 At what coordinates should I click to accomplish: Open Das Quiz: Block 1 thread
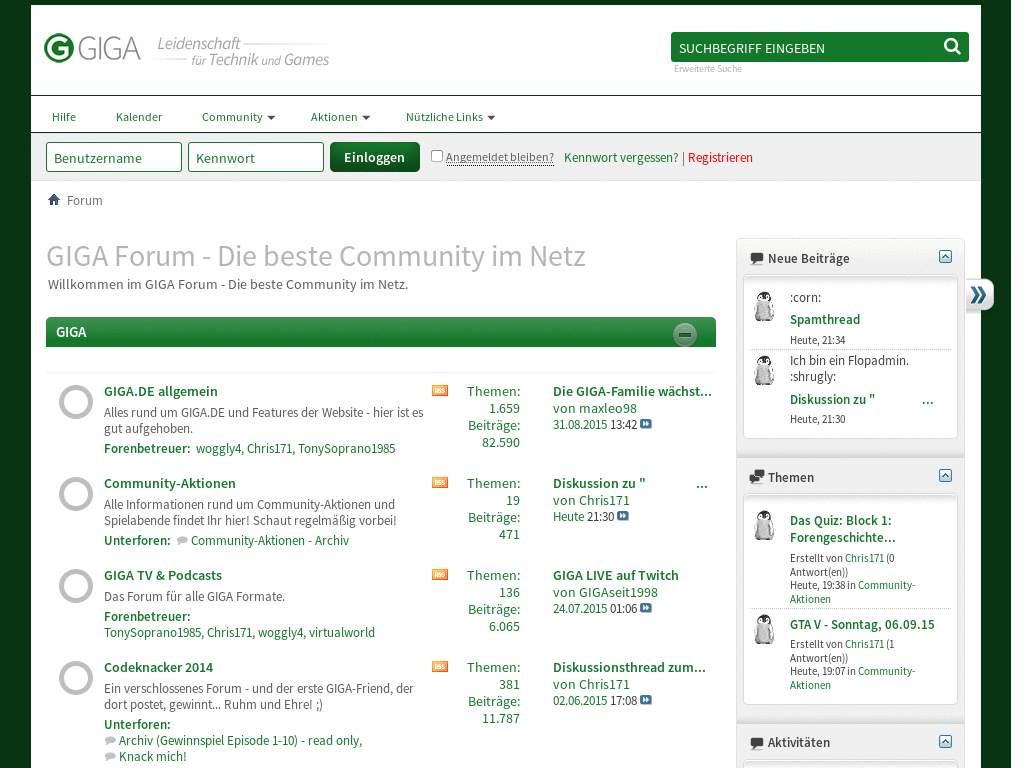[x=842, y=529]
